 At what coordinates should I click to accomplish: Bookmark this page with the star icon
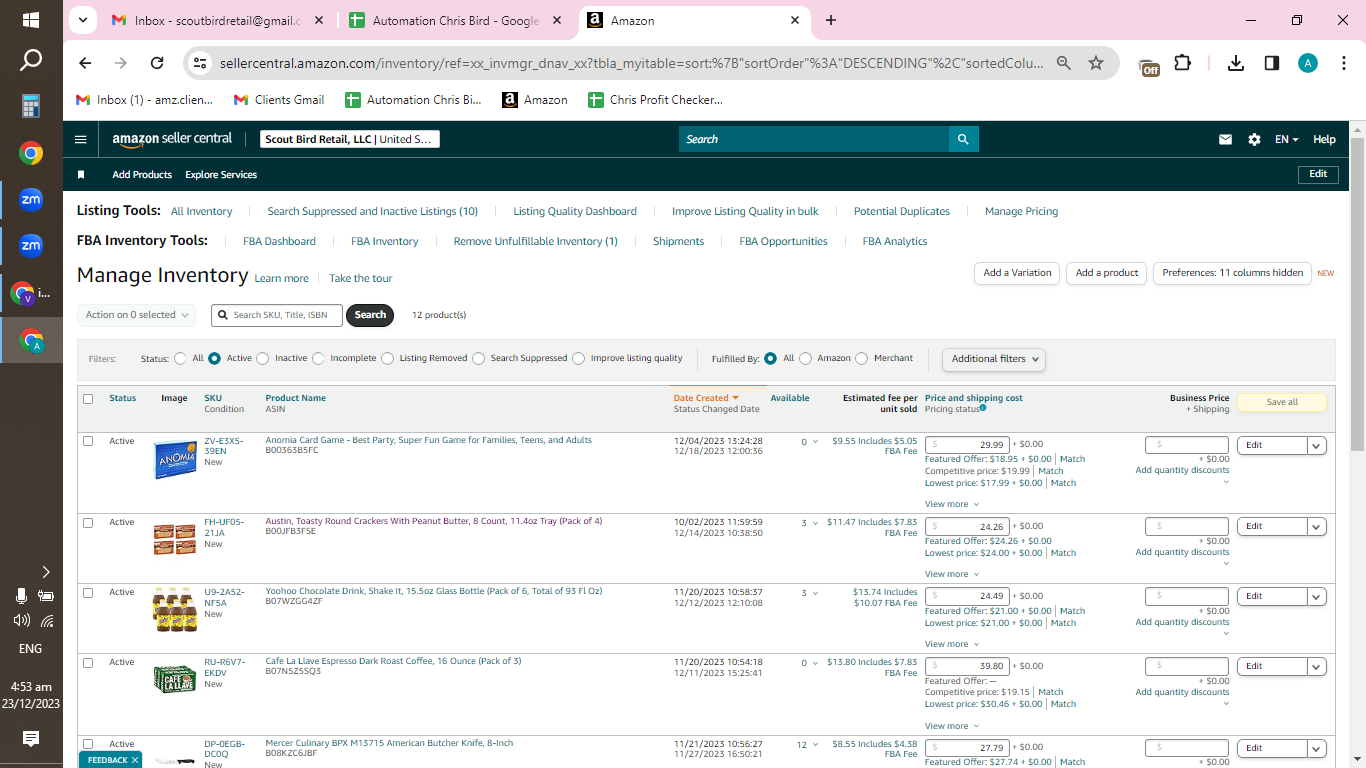point(1096,63)
